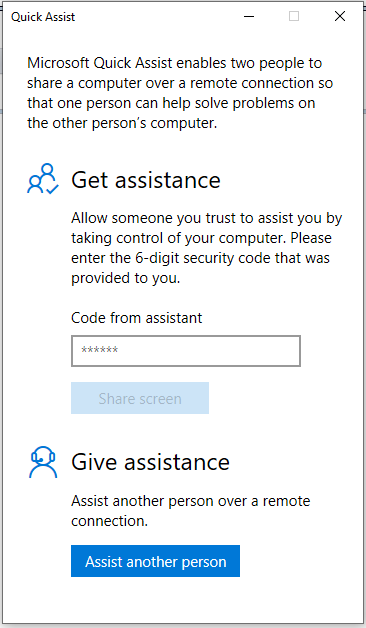Click the checkmark on Get assistance icon
Image resolution: width=366 pixels, height=628 pixels.
[52, 189]
